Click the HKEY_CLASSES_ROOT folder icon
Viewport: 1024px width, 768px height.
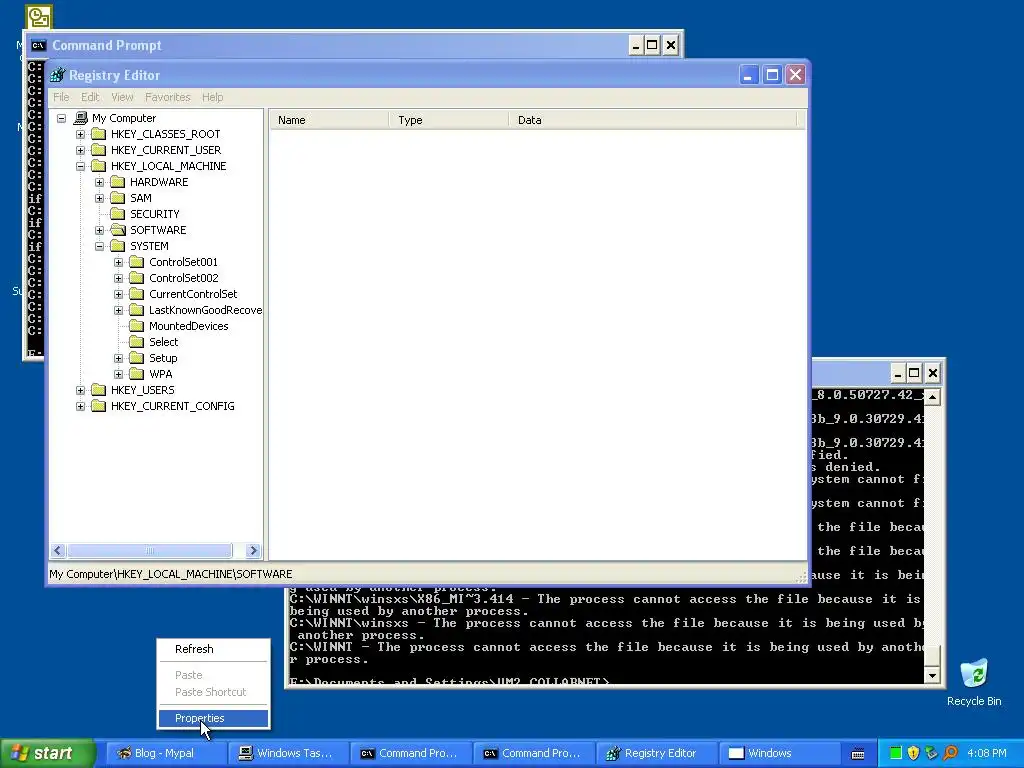[99, 134]
